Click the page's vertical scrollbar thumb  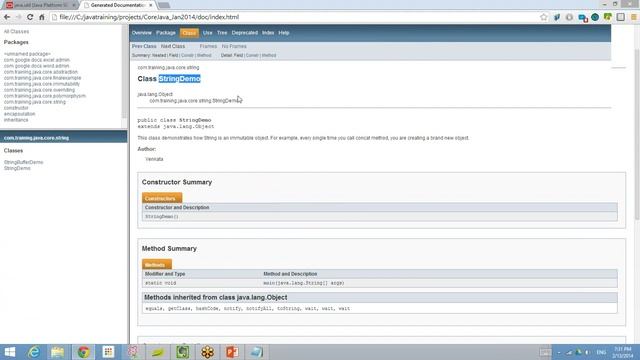637,135
